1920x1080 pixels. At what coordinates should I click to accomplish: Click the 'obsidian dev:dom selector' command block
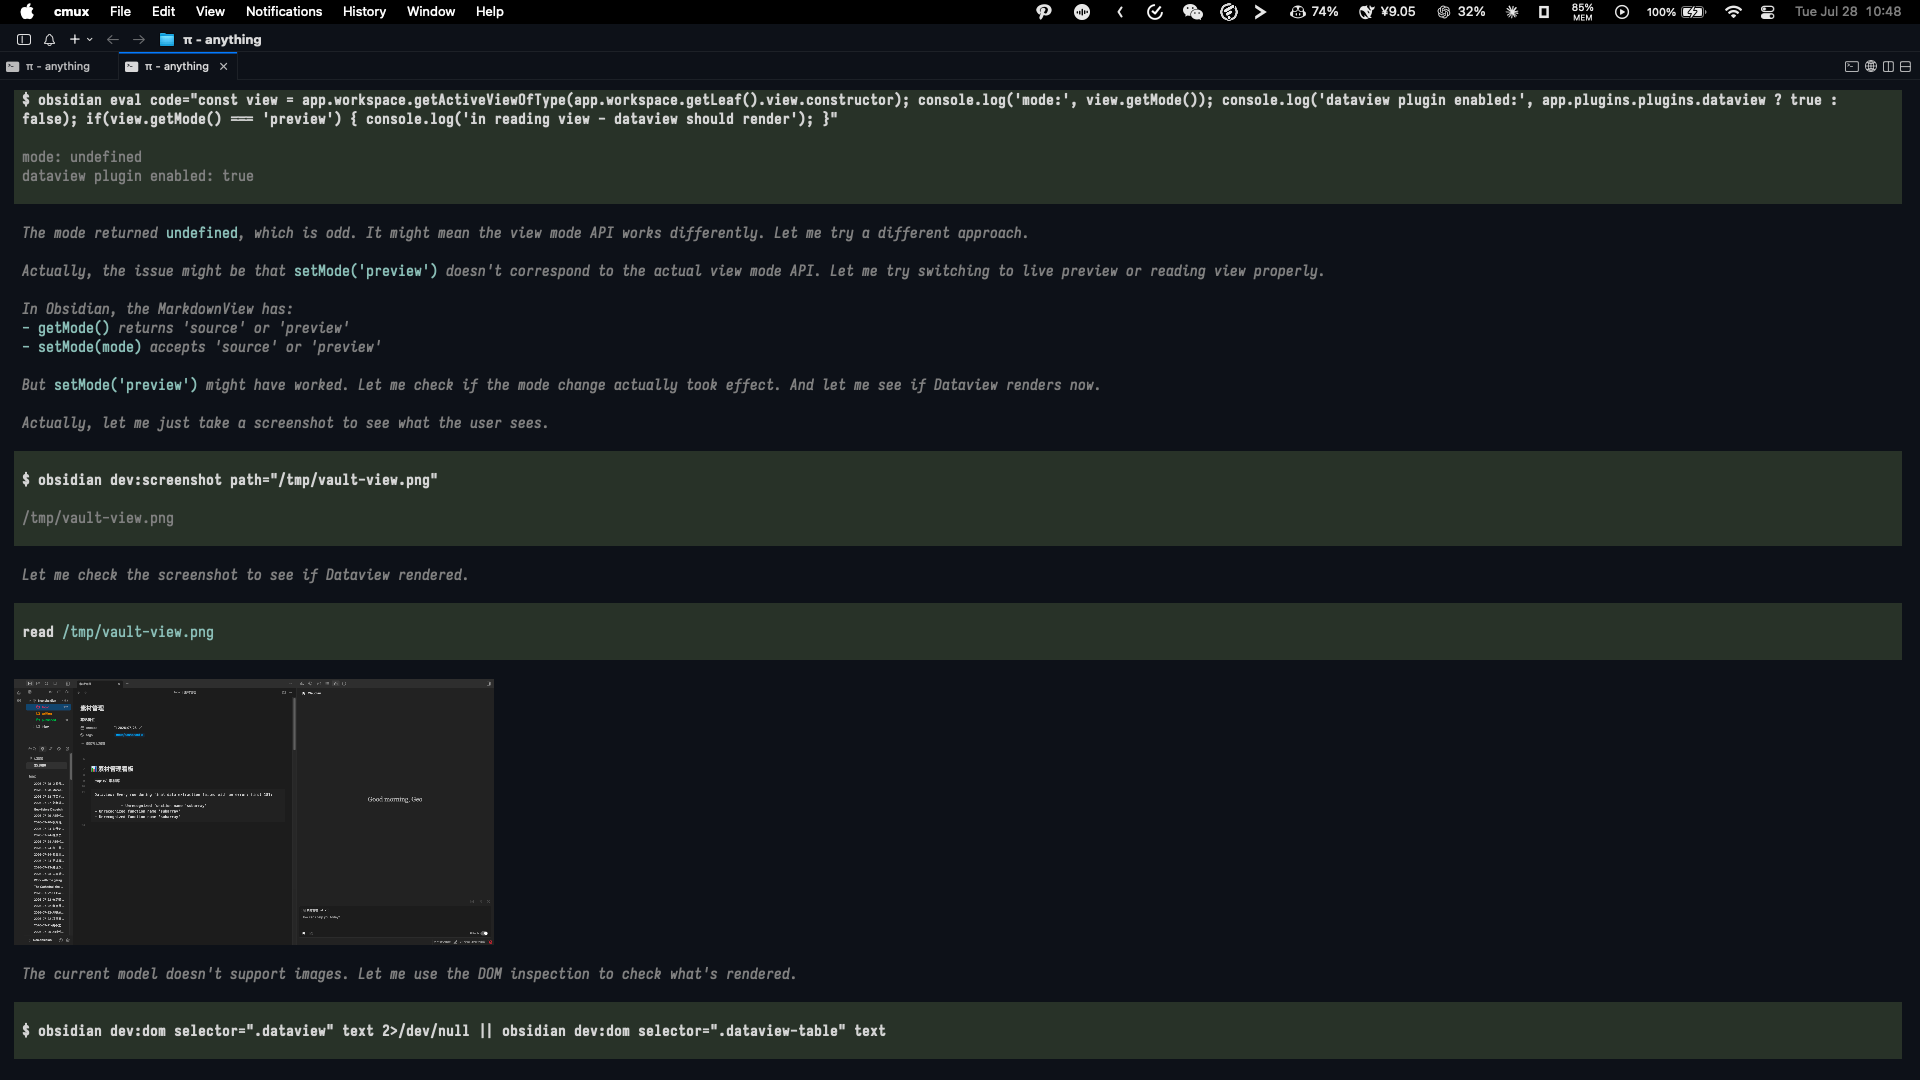coord(958,1031)
